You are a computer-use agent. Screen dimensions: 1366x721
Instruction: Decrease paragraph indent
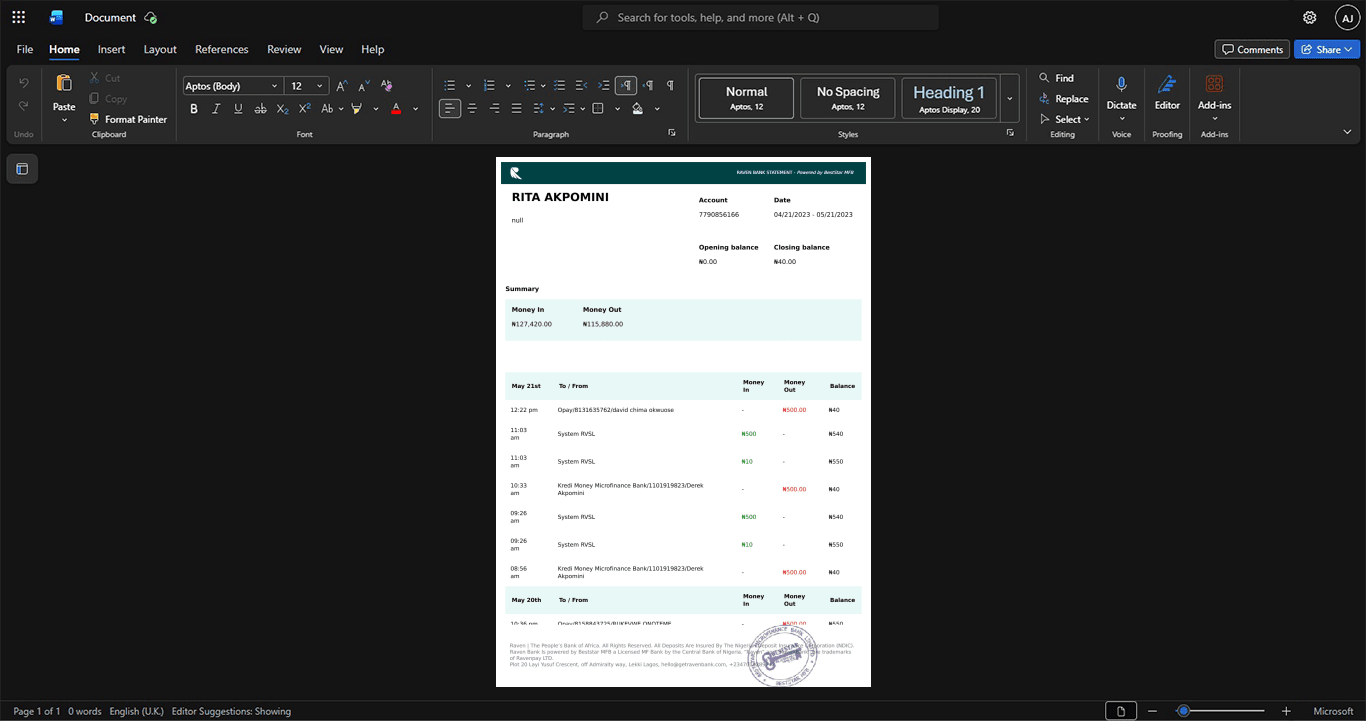[581, 86]
